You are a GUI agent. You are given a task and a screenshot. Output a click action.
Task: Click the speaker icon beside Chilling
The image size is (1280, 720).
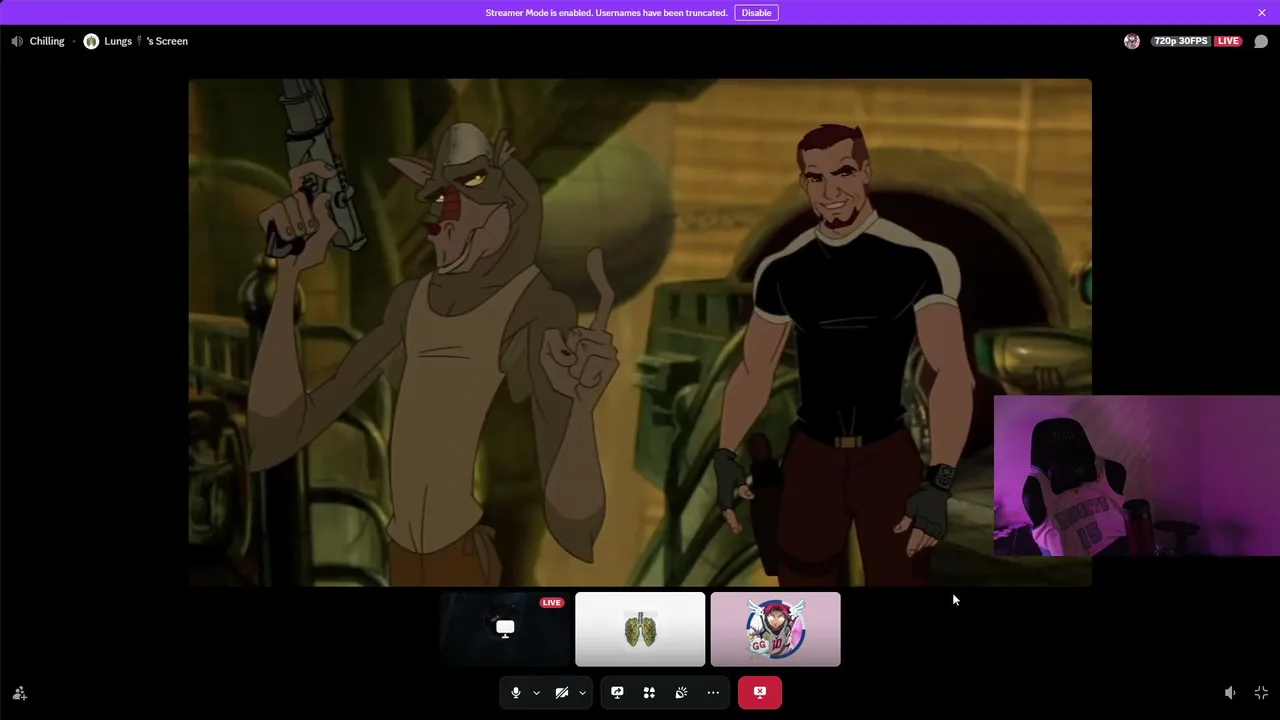pos(17,41)
